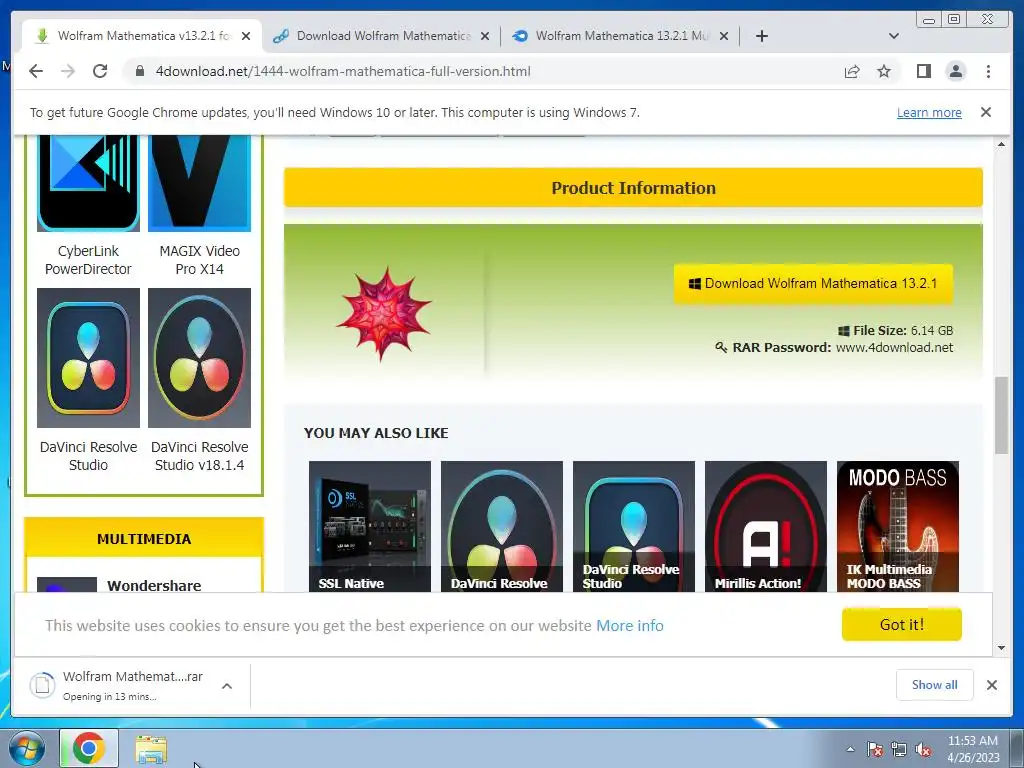Open the Wondershare entry
This screenshot has height=768, width=1024.
[x=154, y=585]
